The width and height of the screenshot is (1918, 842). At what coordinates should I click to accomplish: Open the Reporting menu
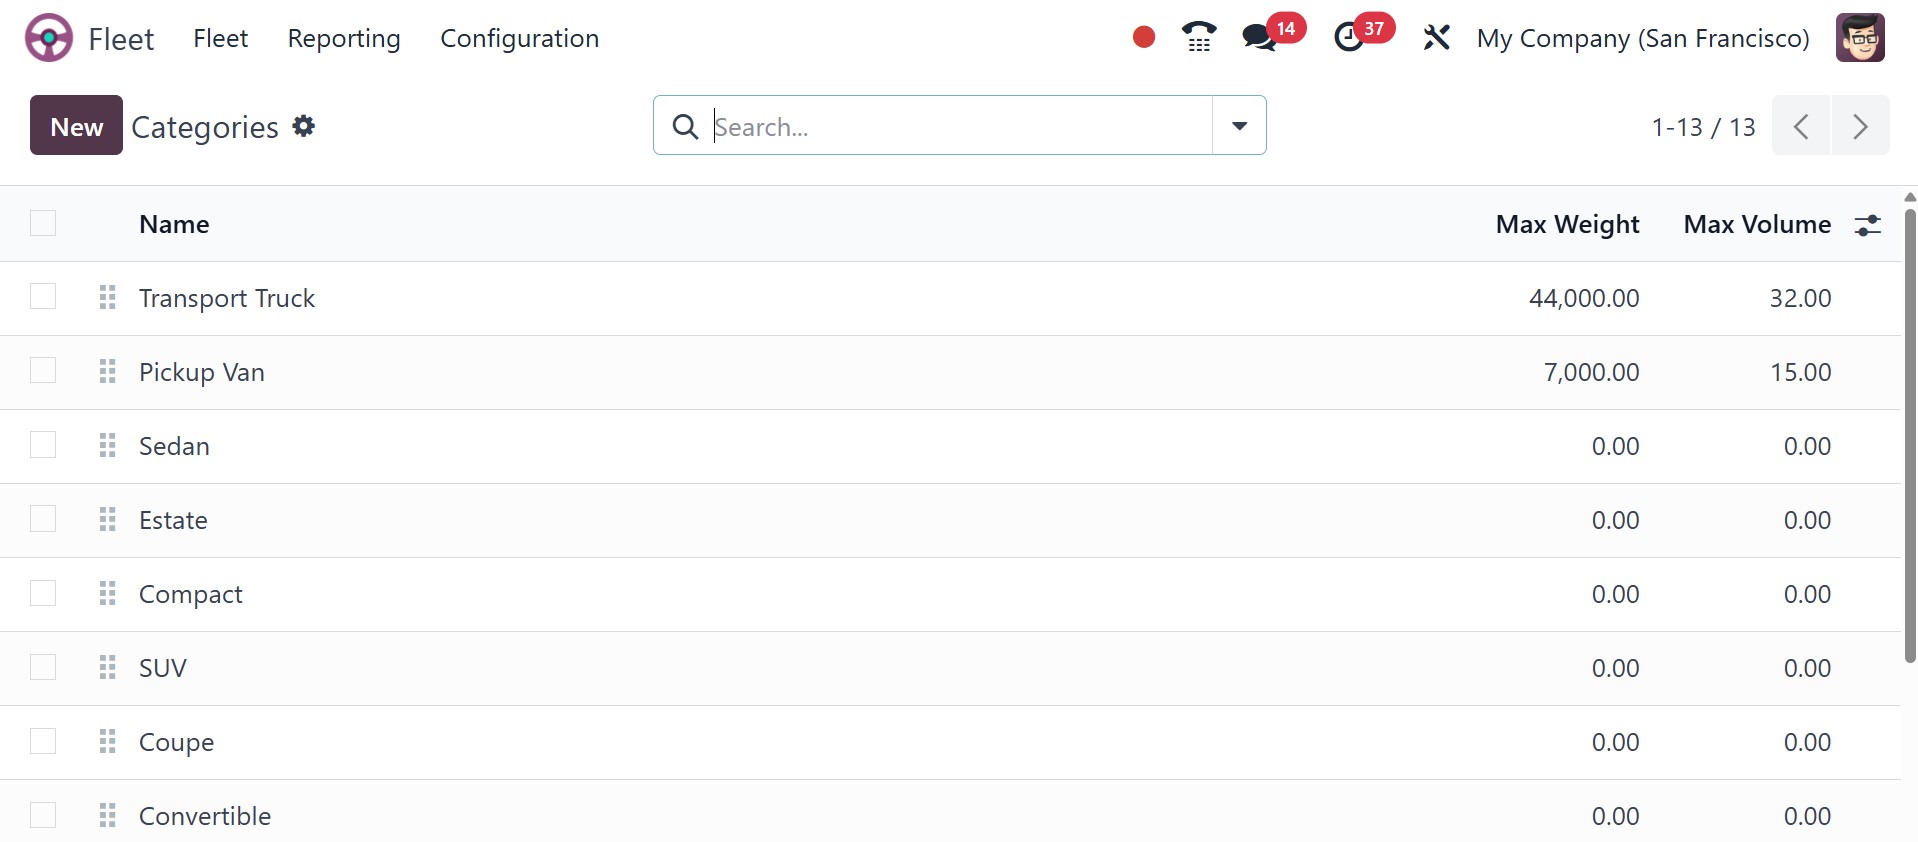[344, 38]
